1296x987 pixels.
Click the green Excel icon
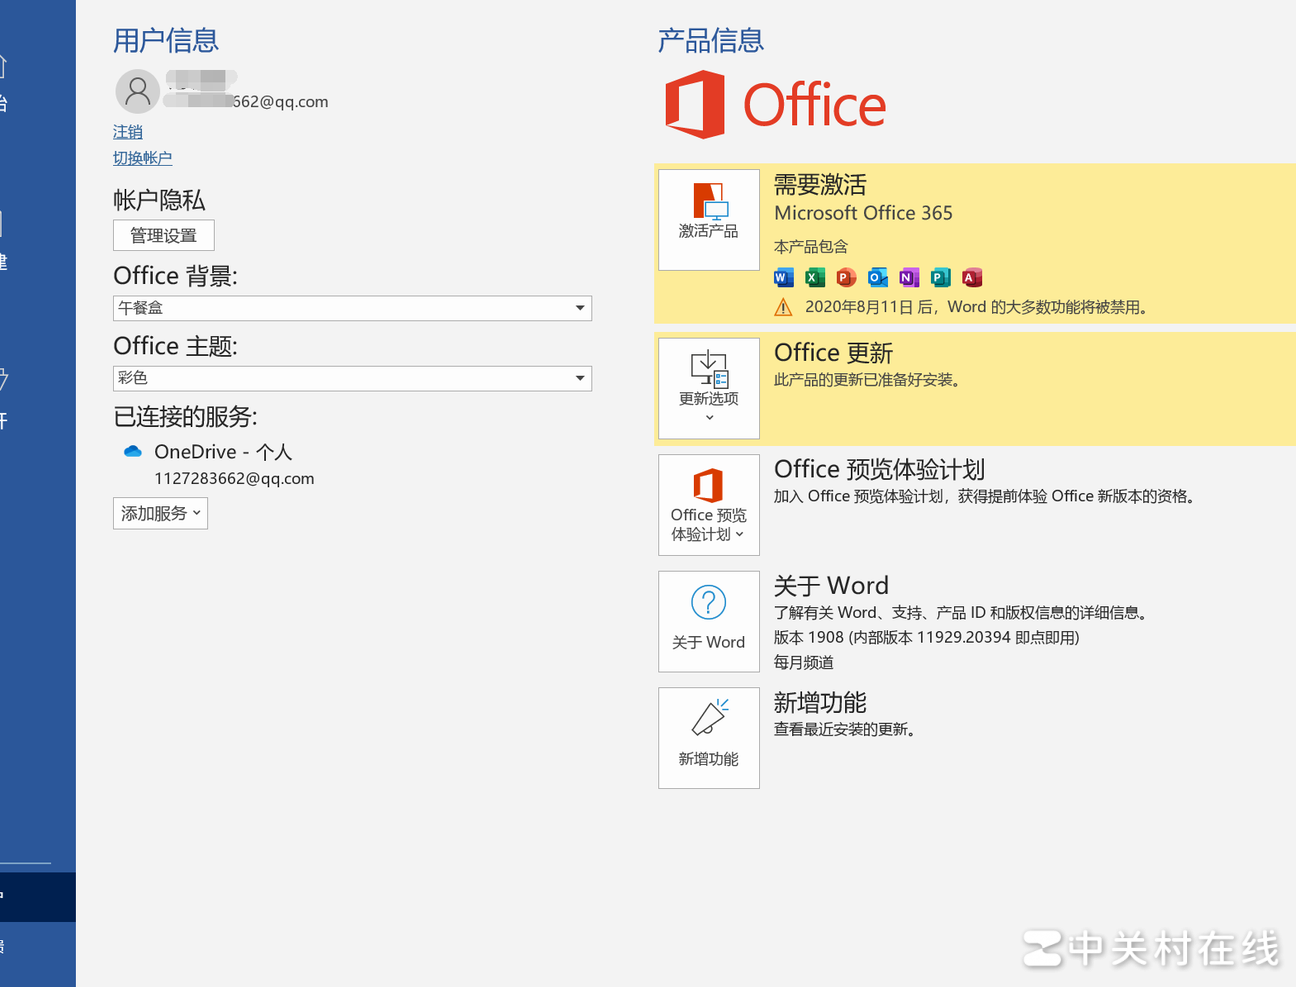815,278
